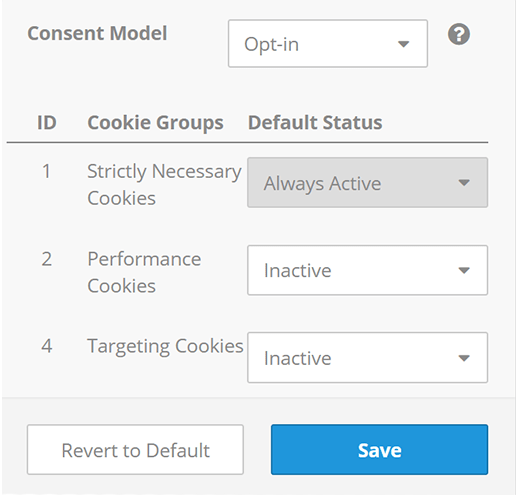
Task: Select the Performance Cookies group label
Action: point(144,272)
